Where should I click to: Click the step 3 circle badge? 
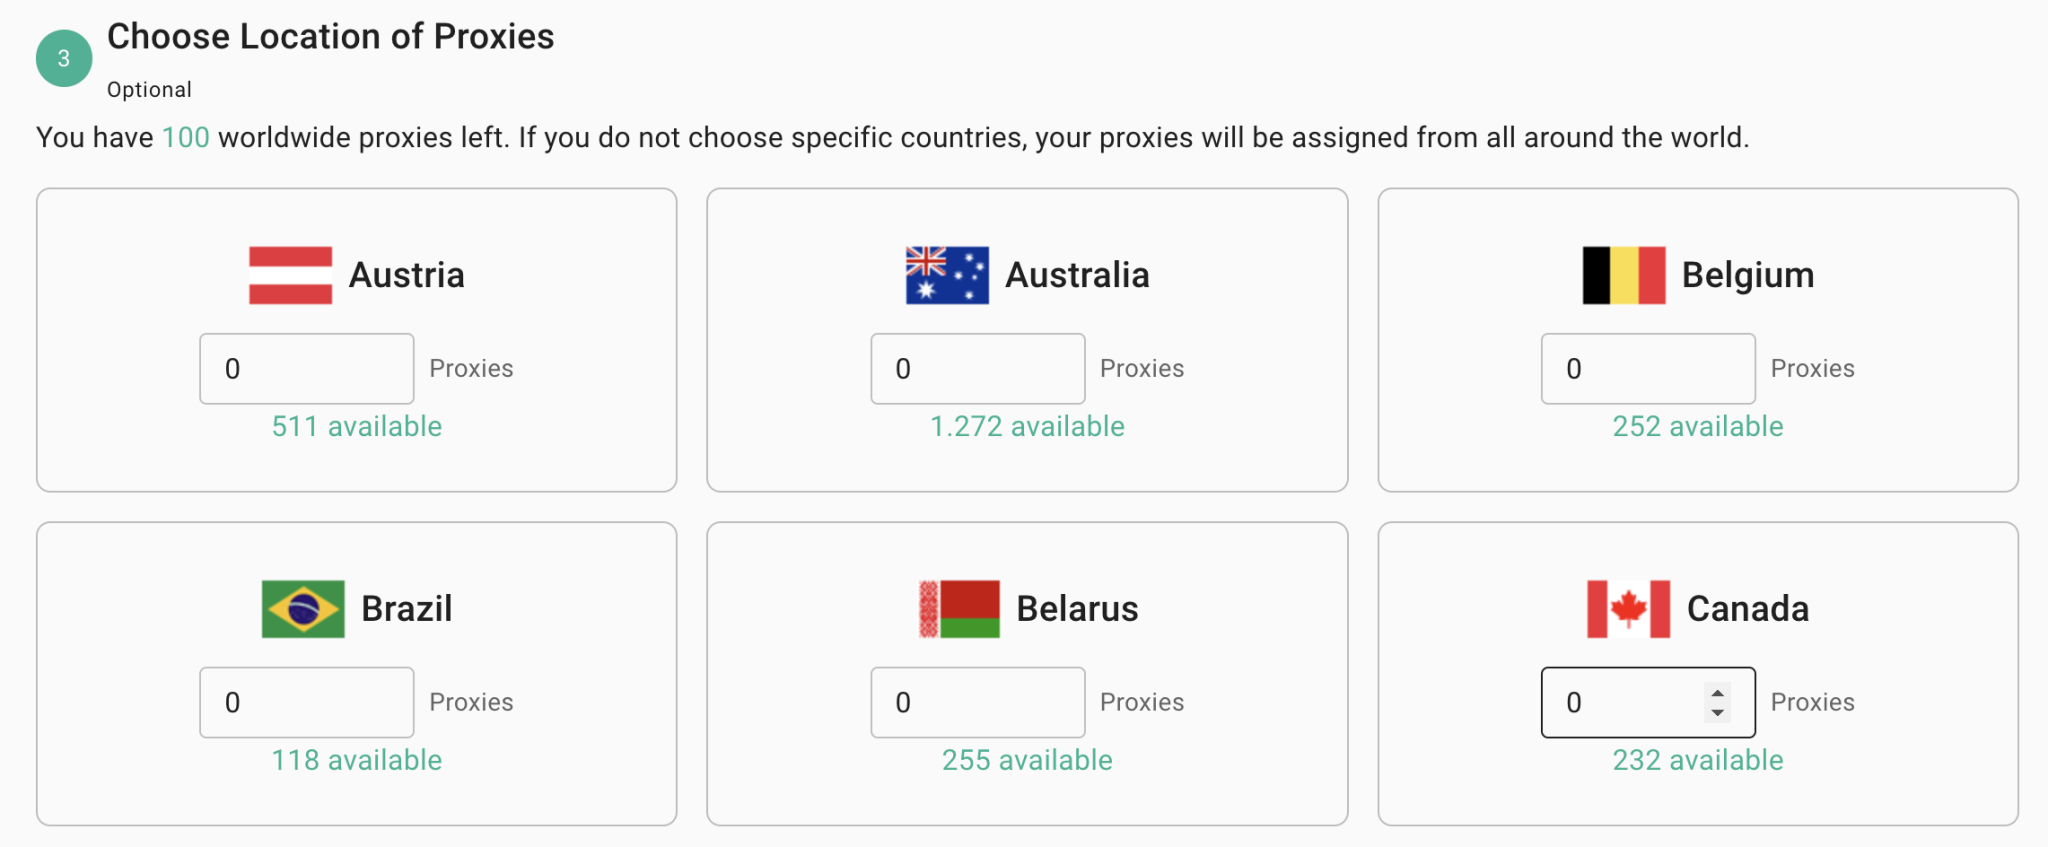tap(64, 59)
